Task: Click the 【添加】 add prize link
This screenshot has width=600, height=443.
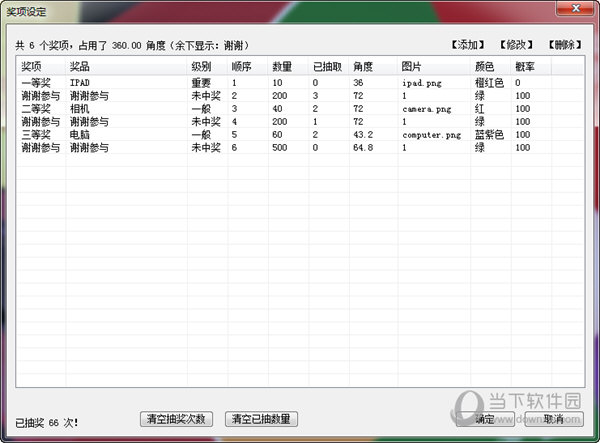Action: [x=467, y=45]
